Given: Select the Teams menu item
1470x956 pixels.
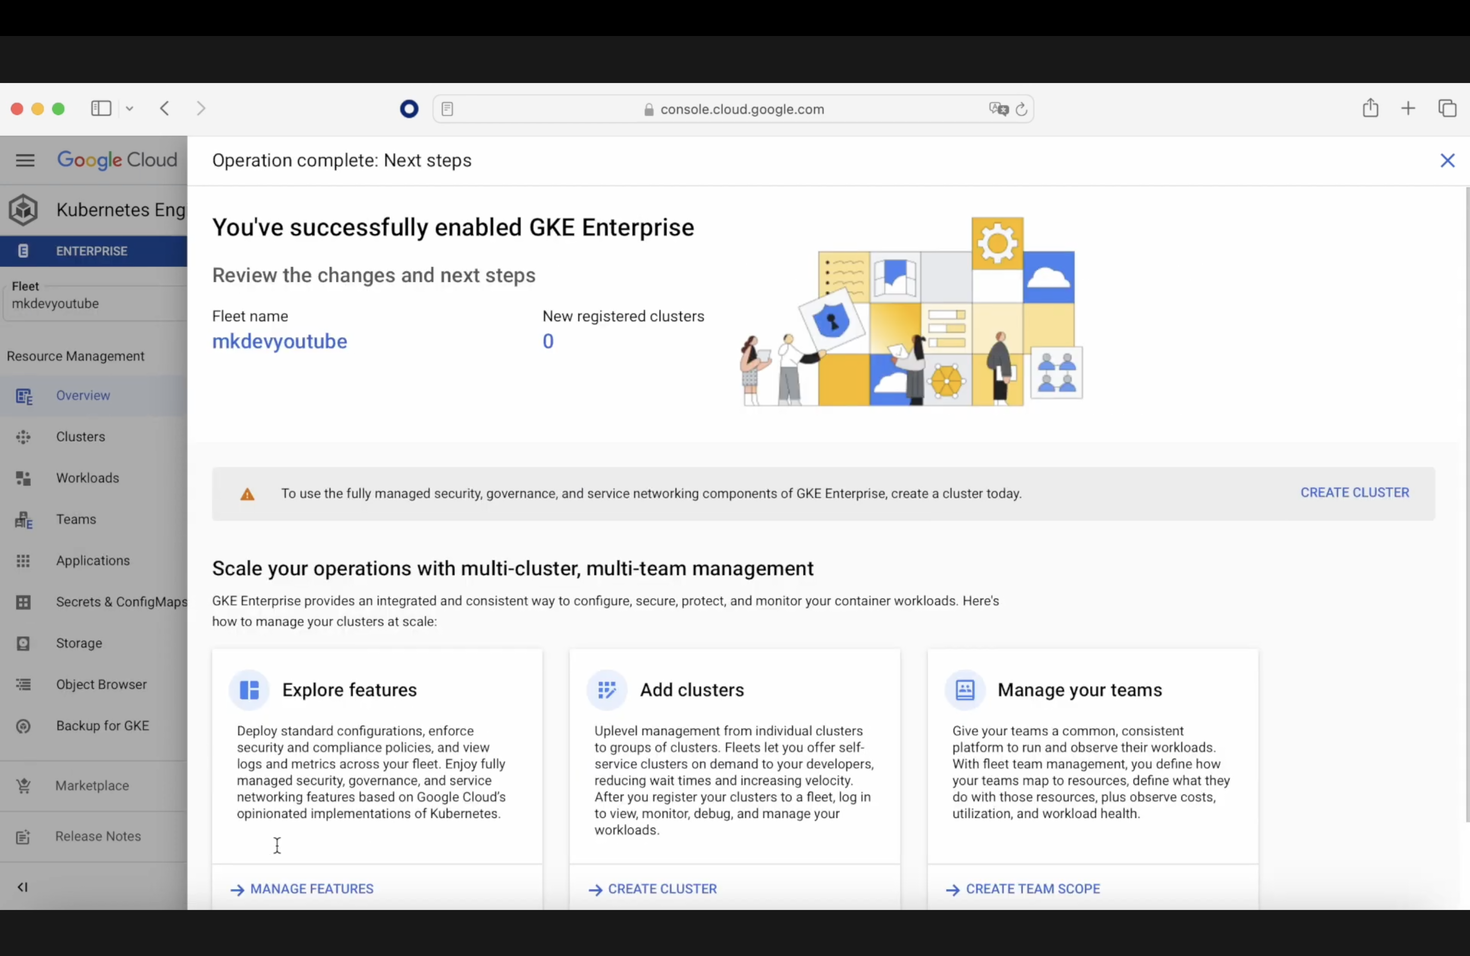Looking at the screenshot, I should 94,520.
